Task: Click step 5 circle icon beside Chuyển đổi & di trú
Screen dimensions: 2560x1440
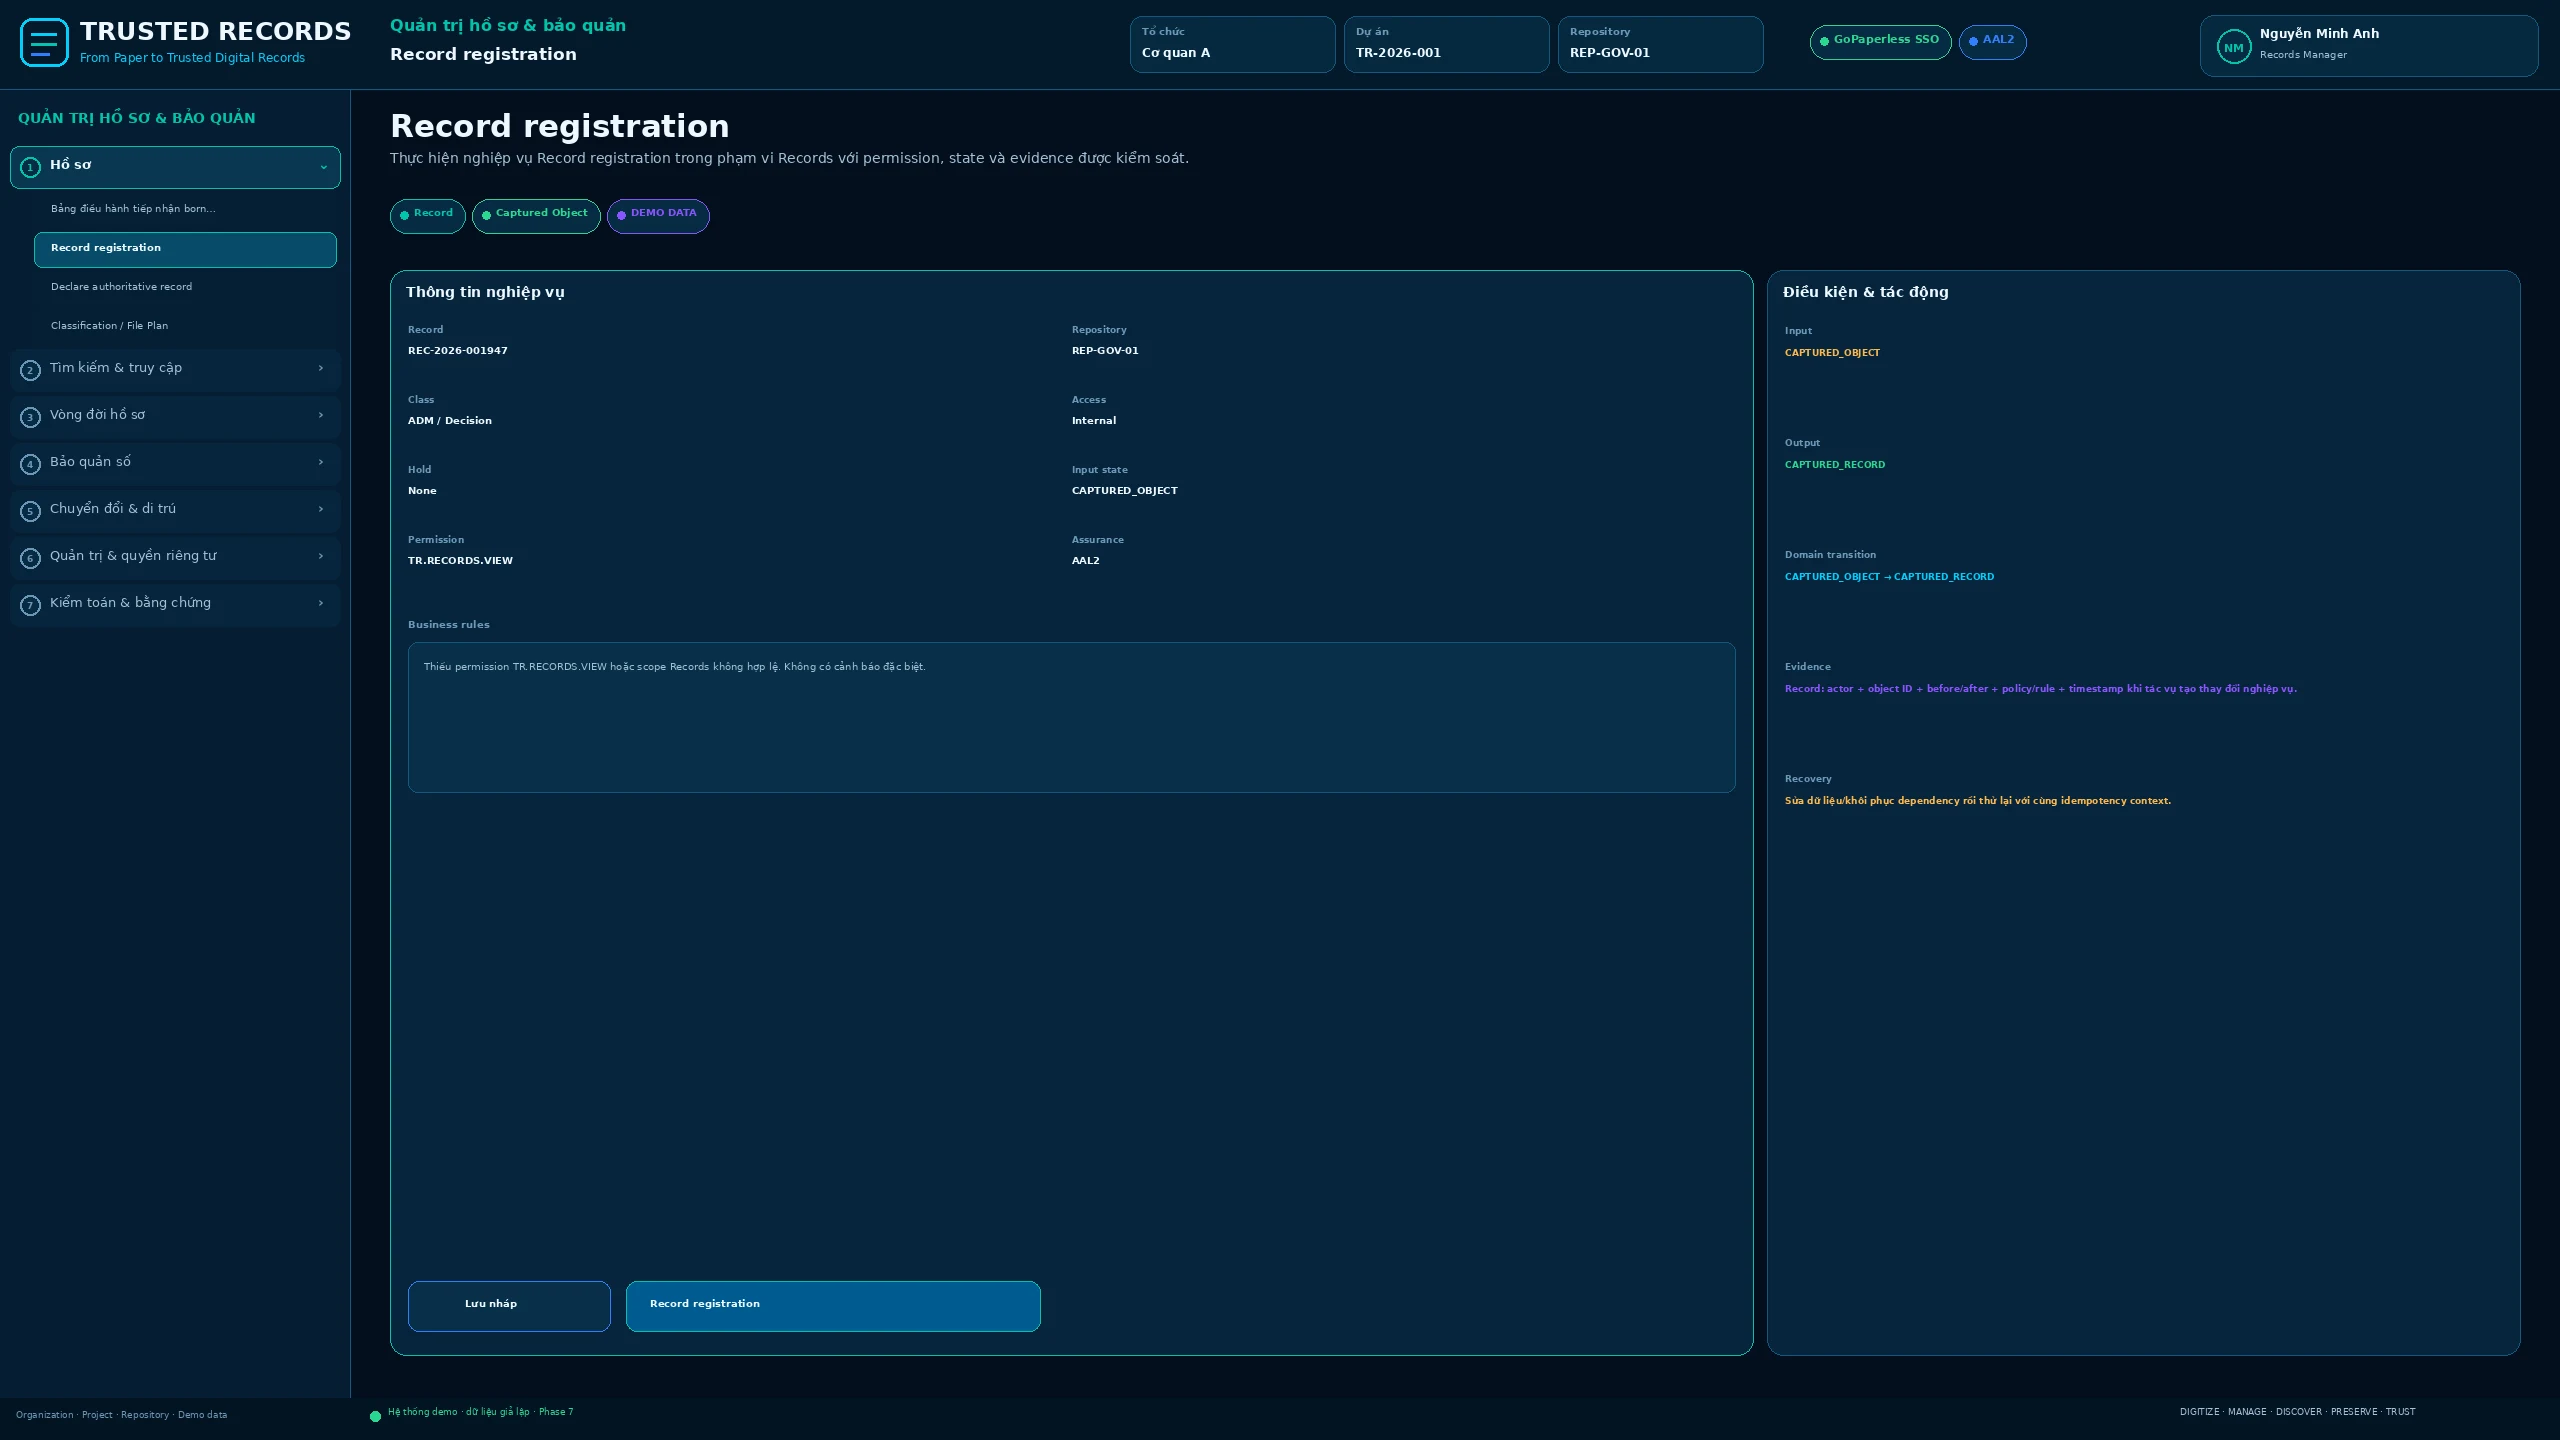Action: [x=30, y=511]
